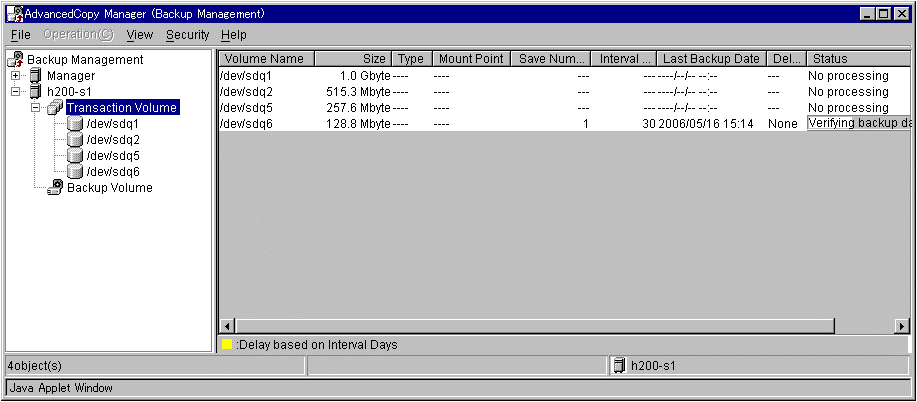Click the disk icon beside /dev/sdq1 in tree

click(x=74, y=123)
